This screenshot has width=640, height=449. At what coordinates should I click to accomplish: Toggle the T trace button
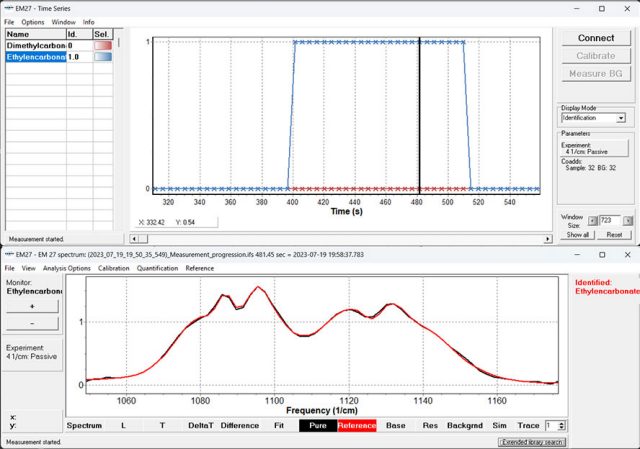coord(162,425)
